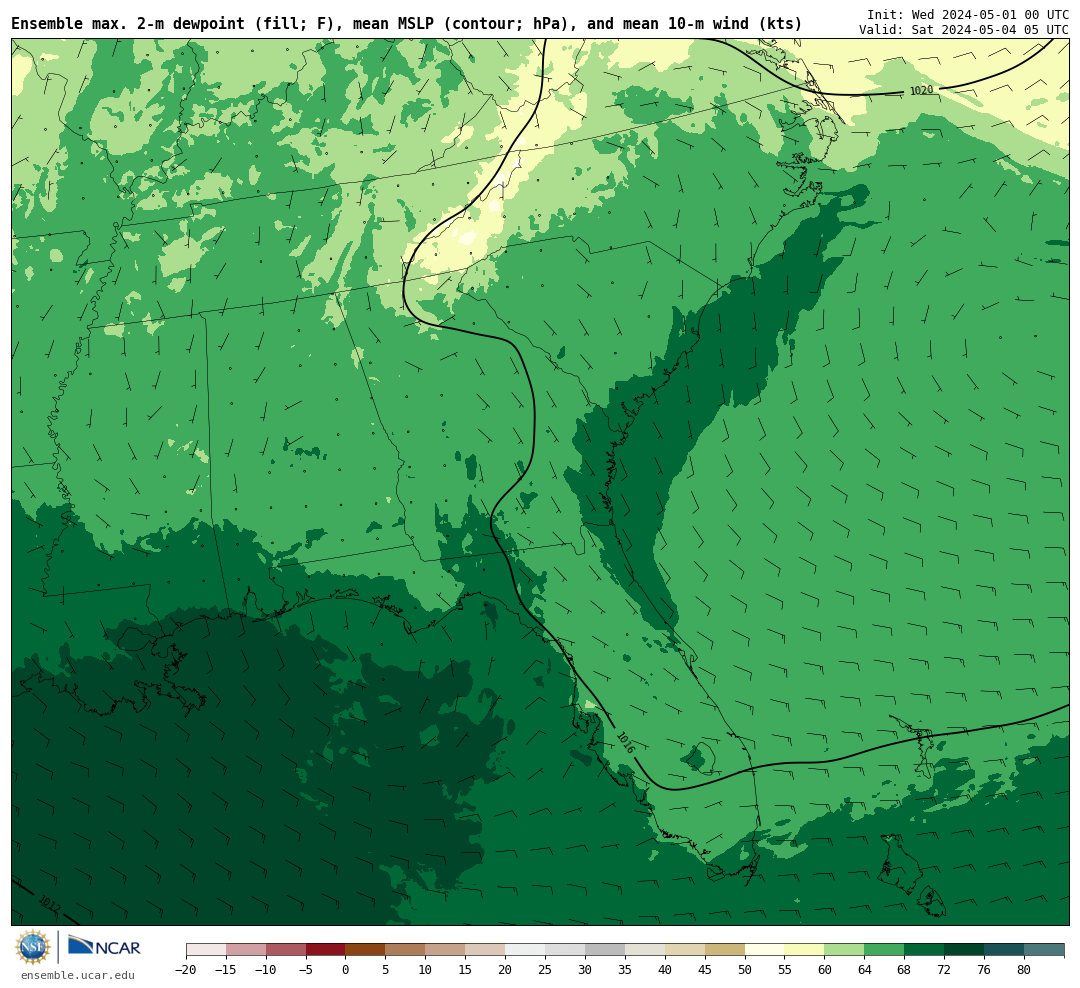Image resolution: width=1080 pixels, height=988 pixels.
Task: Pick the near-white swatch between 20 and 25
Action: click(x=526, y=950)
